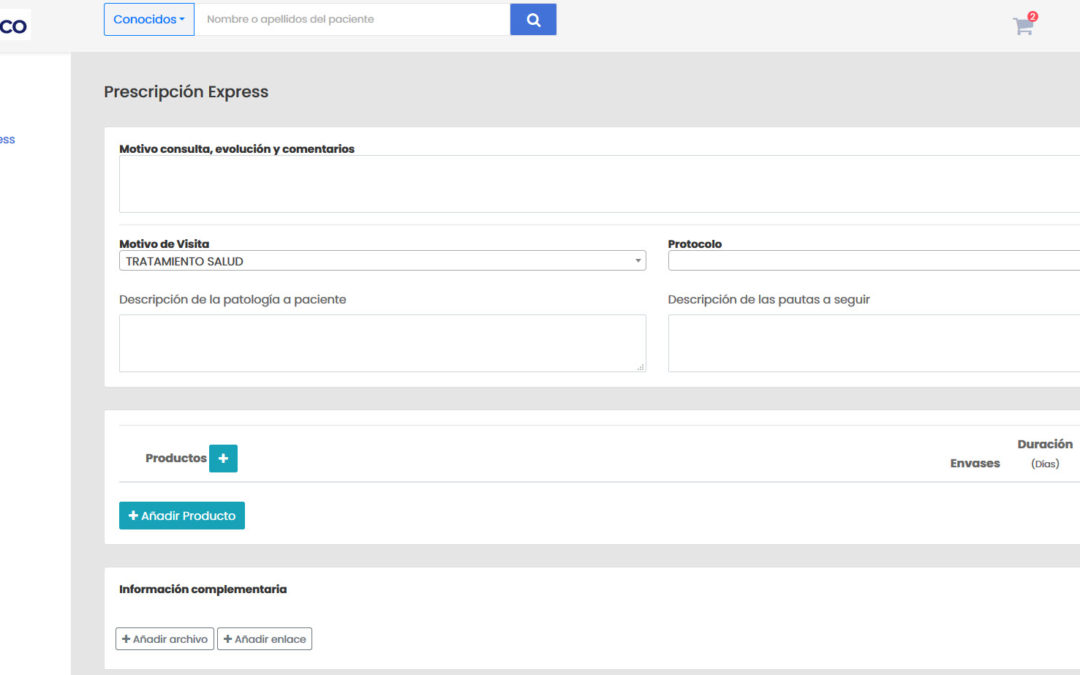
Task: Click the Protocolo label
Action: pyautogui.click(x=695, y=244)
